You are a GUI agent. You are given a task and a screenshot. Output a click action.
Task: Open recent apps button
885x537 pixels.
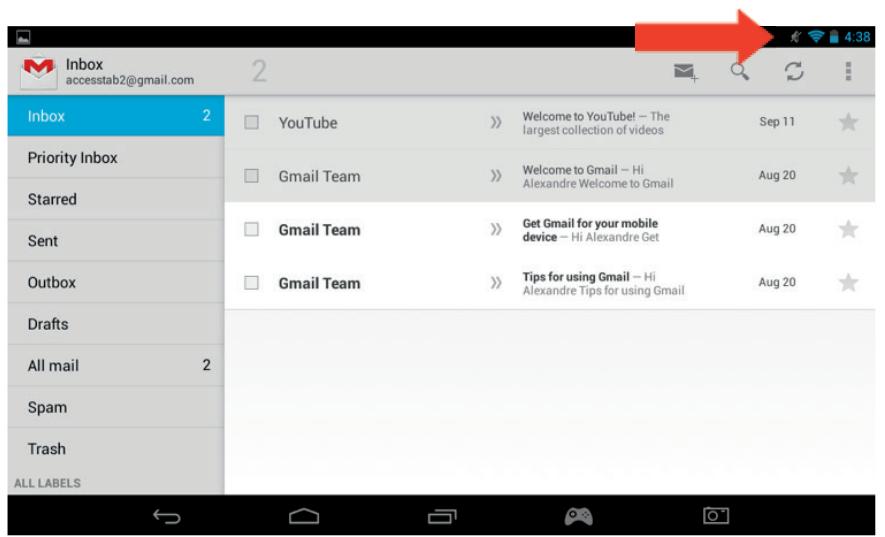(x=442, y=516)
